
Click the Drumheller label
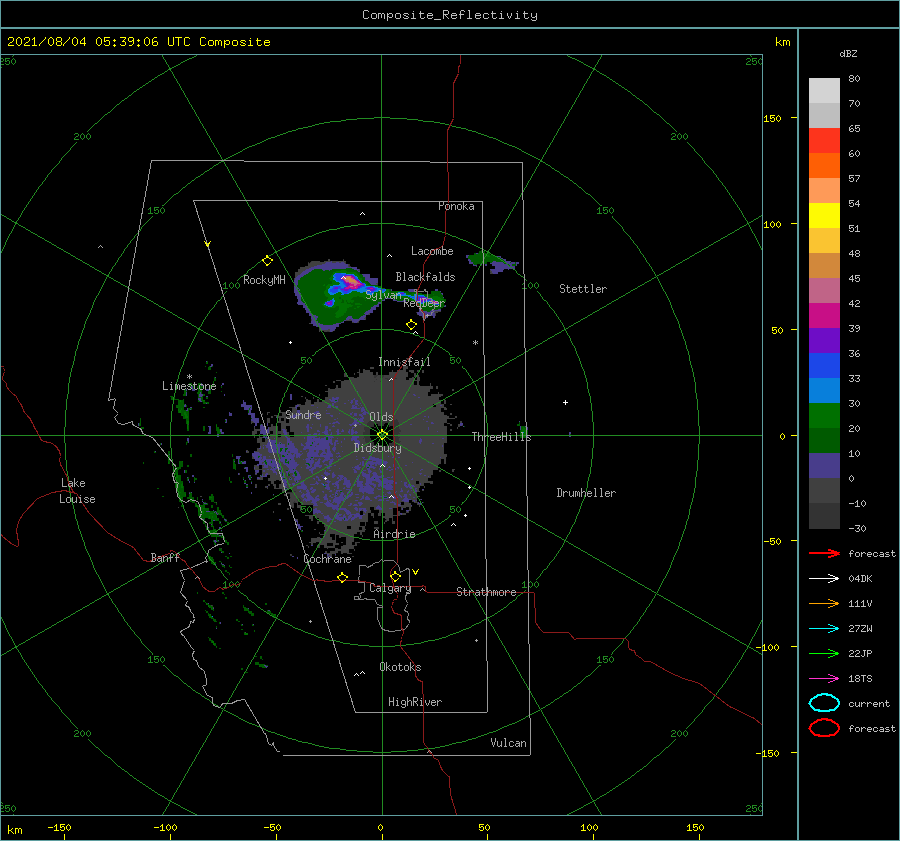pyautogui.click(x=586, y=493)
